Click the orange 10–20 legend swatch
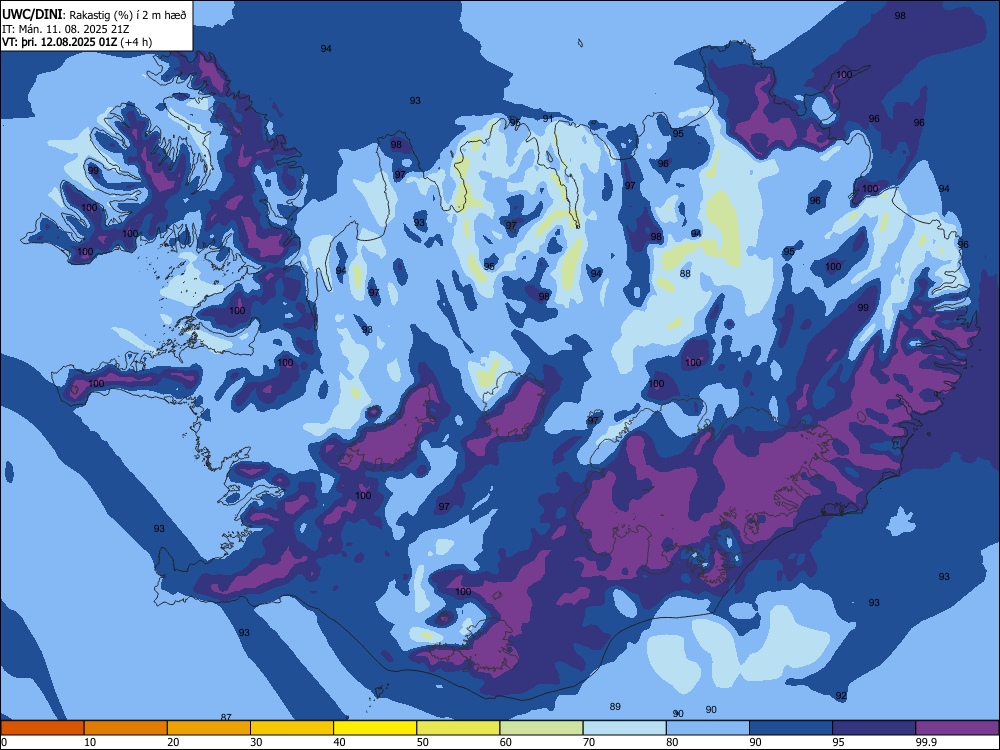The image size is (1000, 750). (x=126, y=728)
